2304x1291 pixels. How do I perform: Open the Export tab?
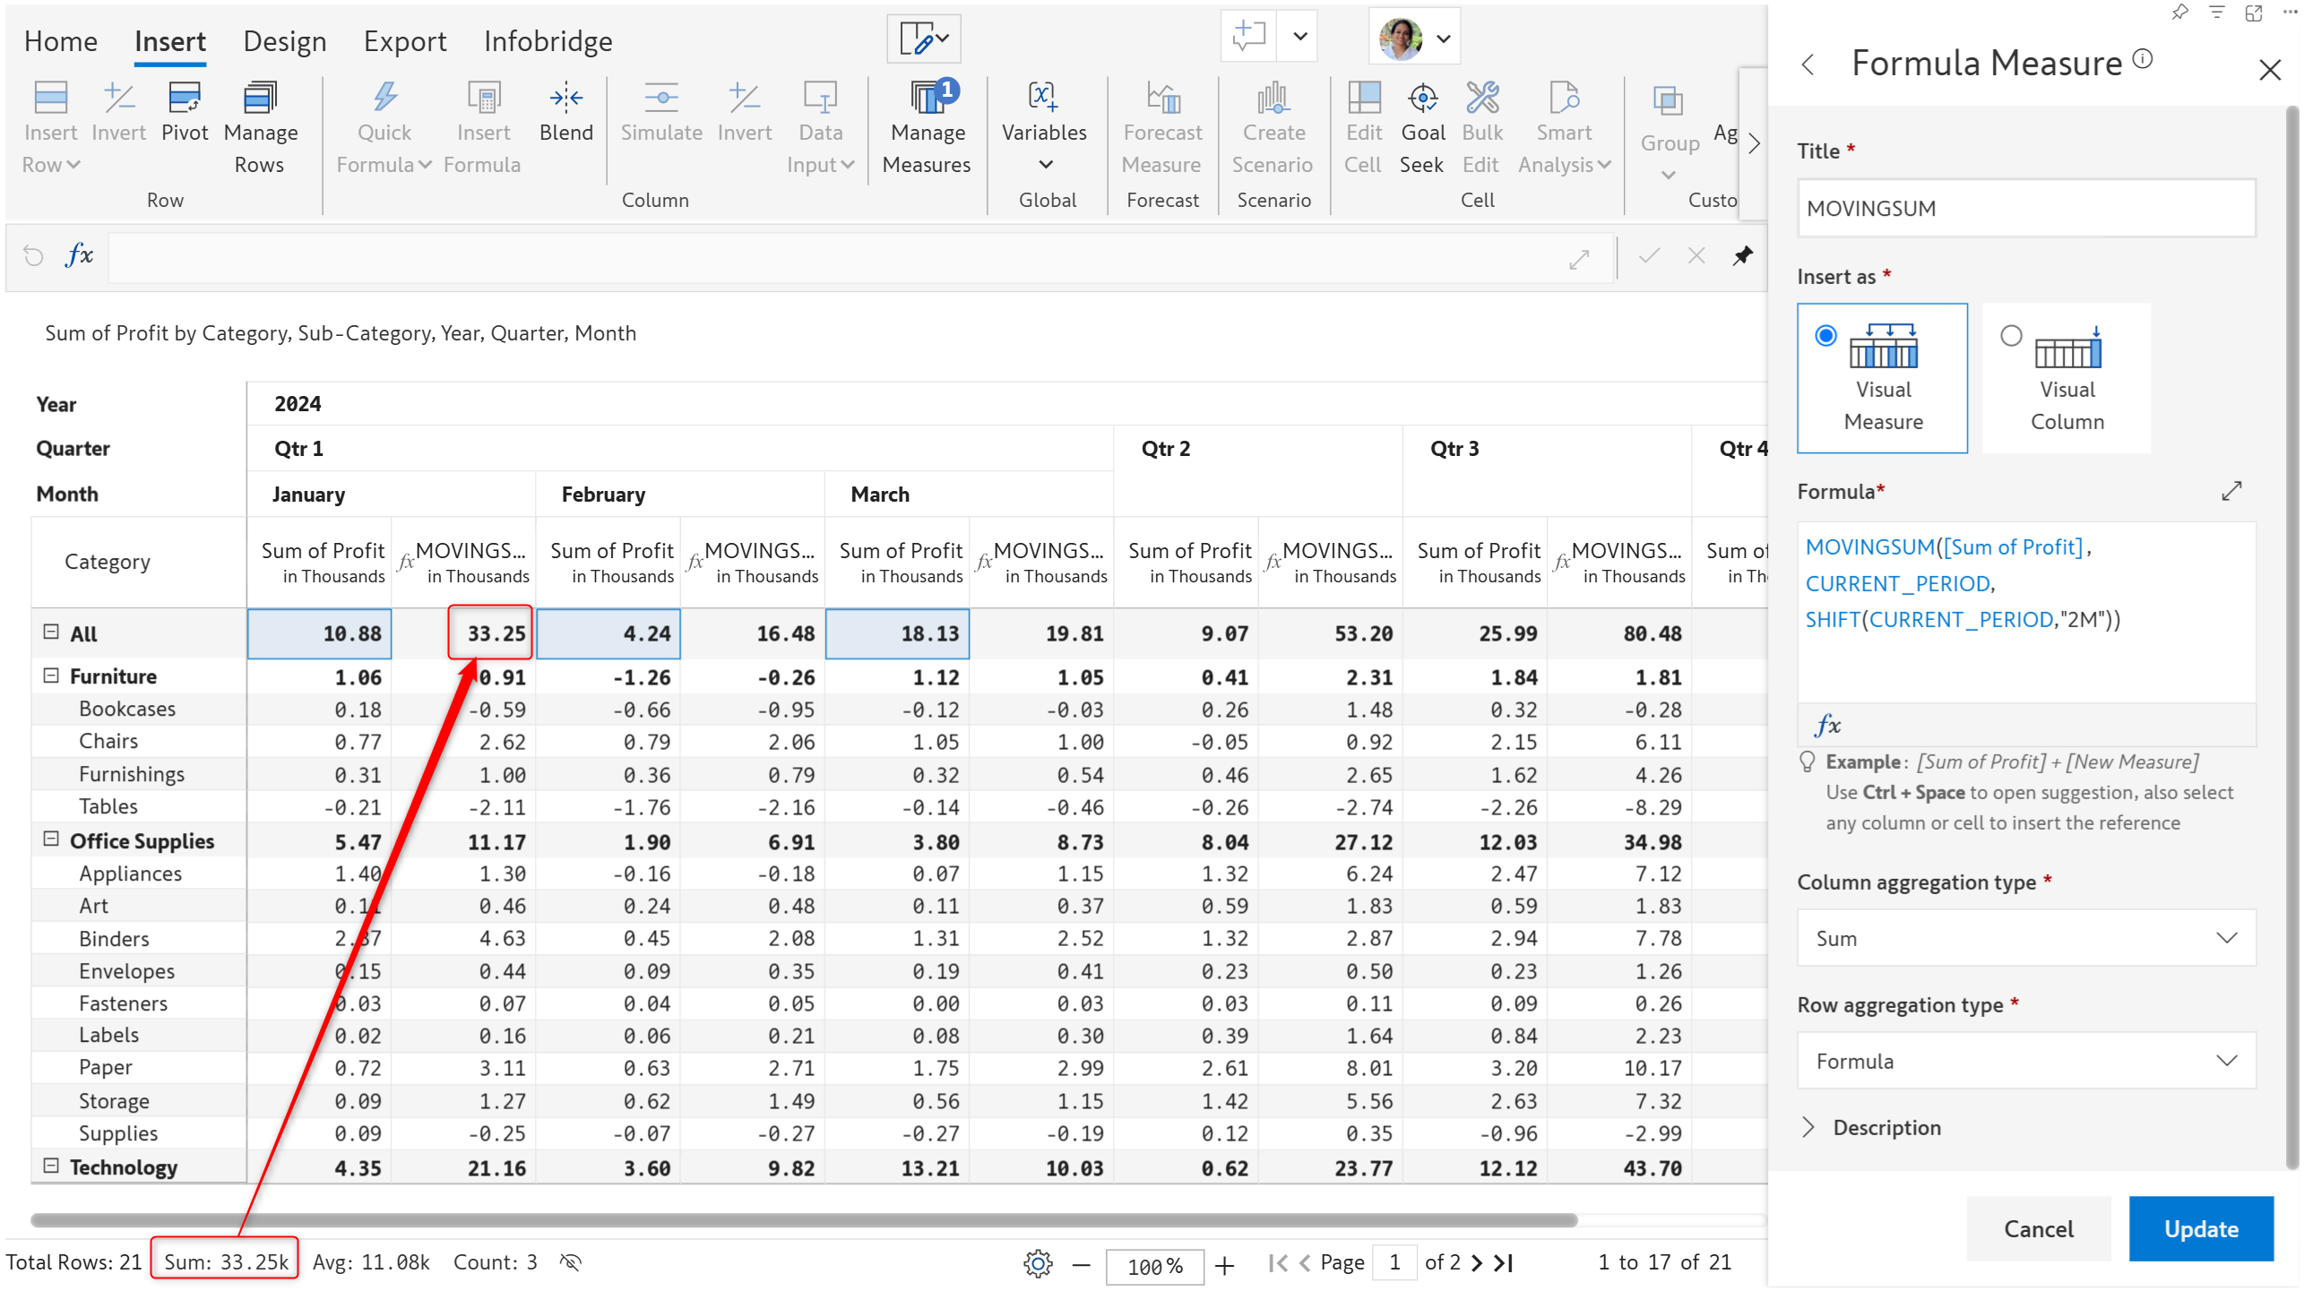(x=404, y=41)
